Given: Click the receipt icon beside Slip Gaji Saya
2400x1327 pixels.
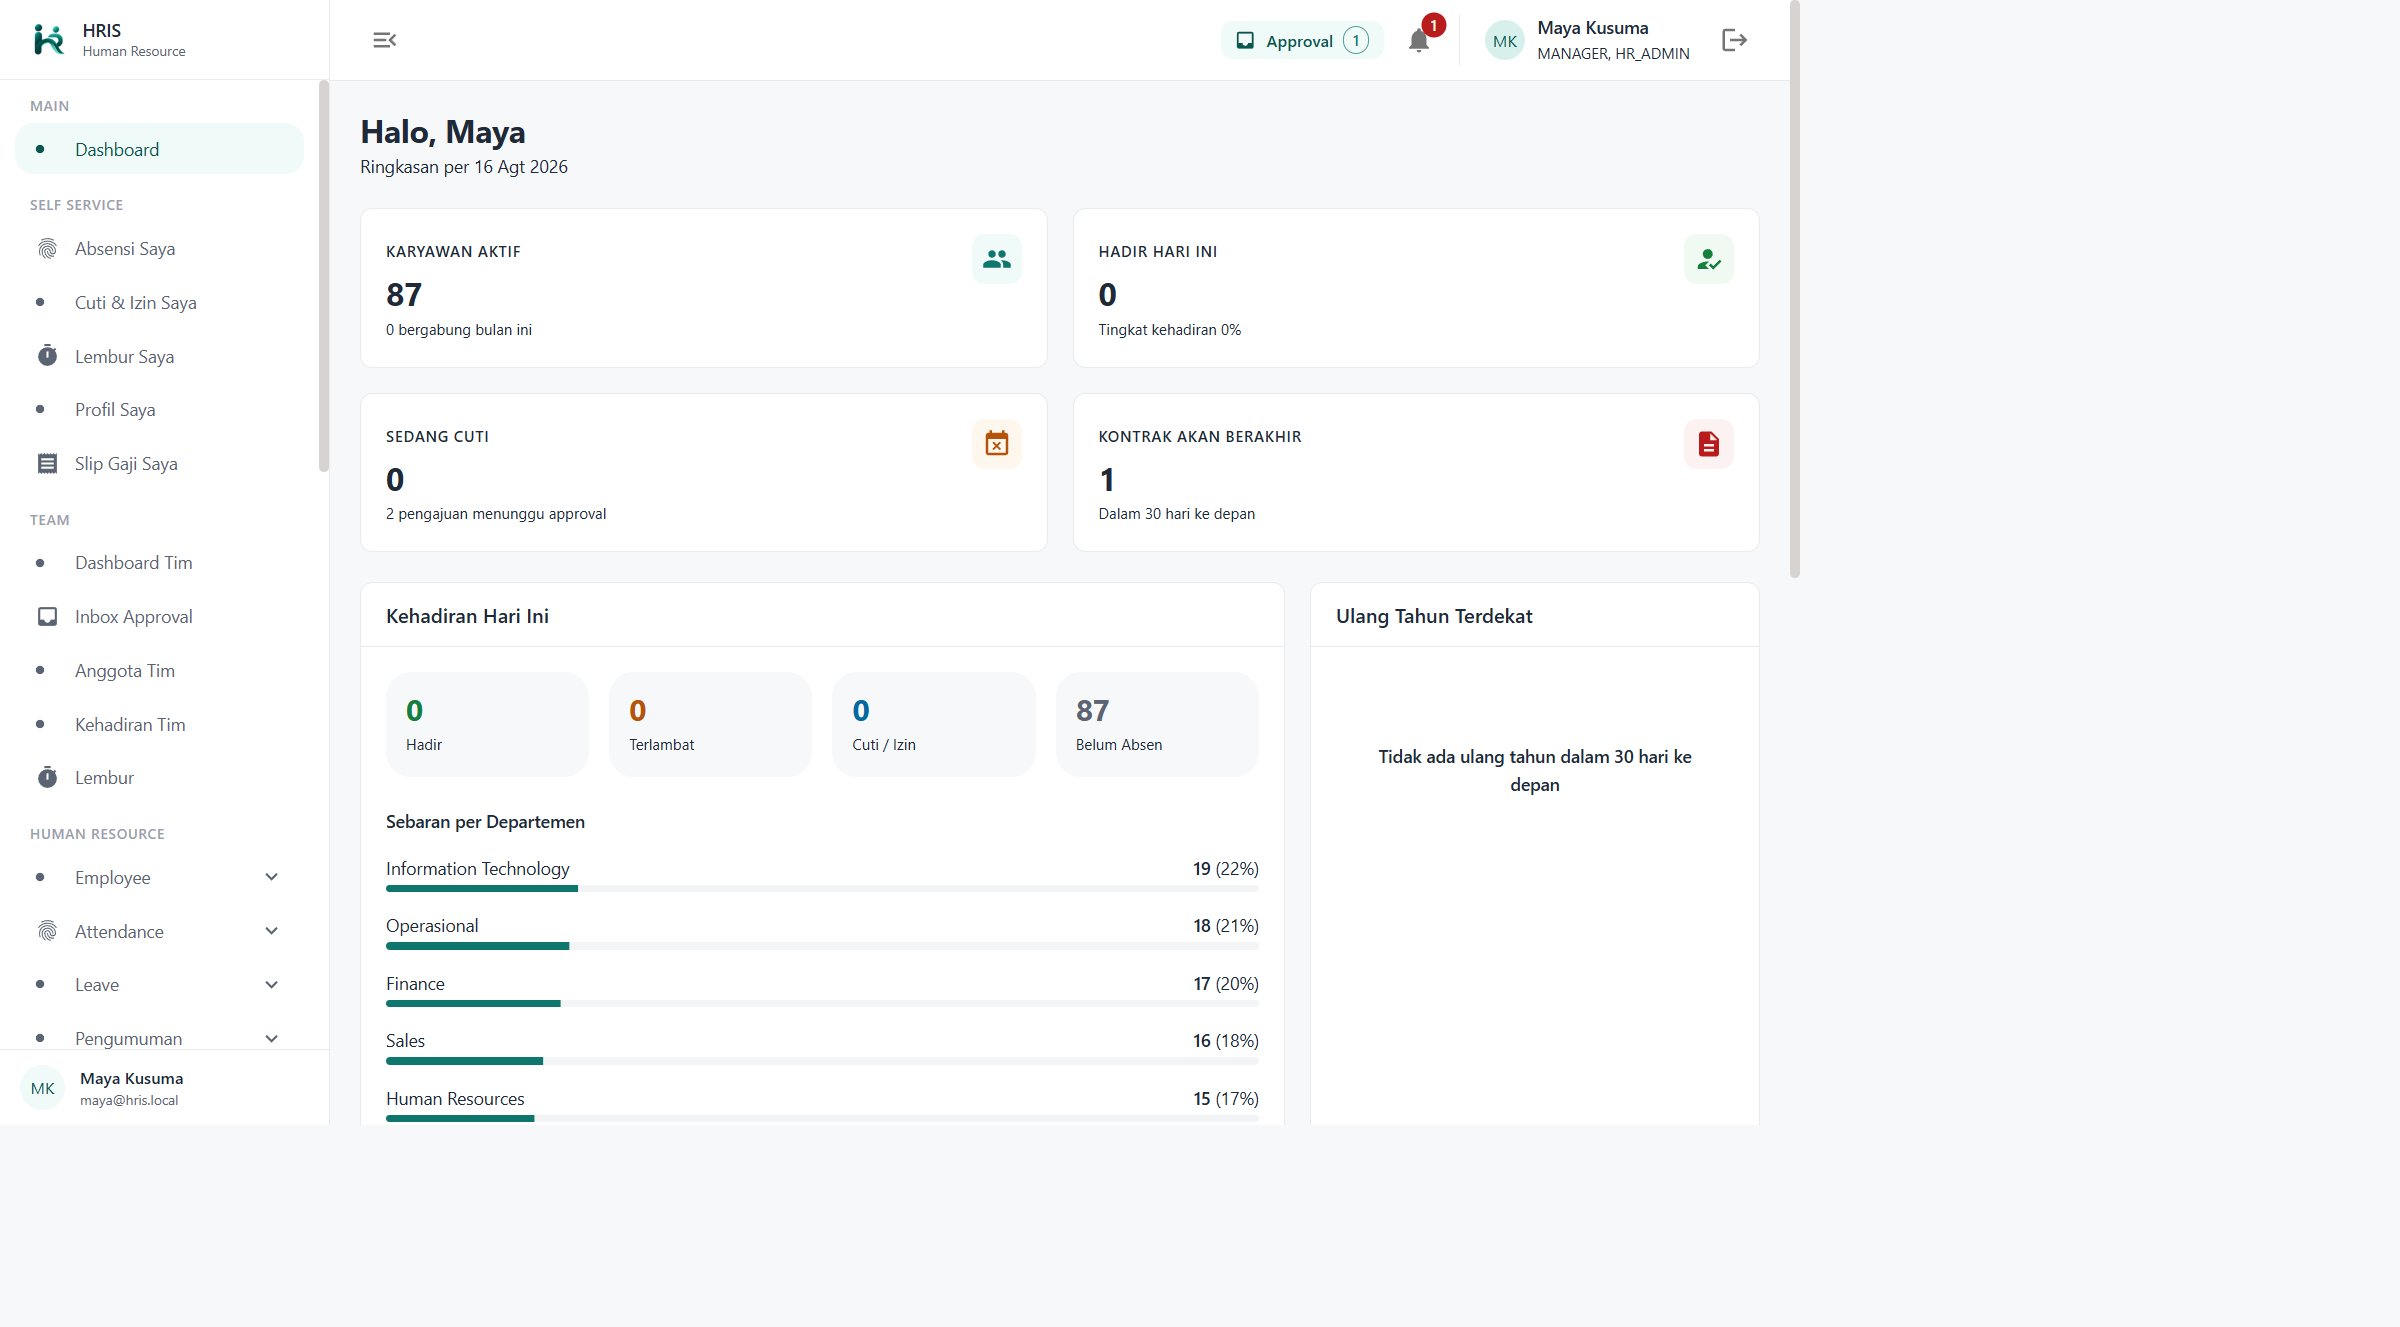Looking at the screenshot, I should point(47,464).
